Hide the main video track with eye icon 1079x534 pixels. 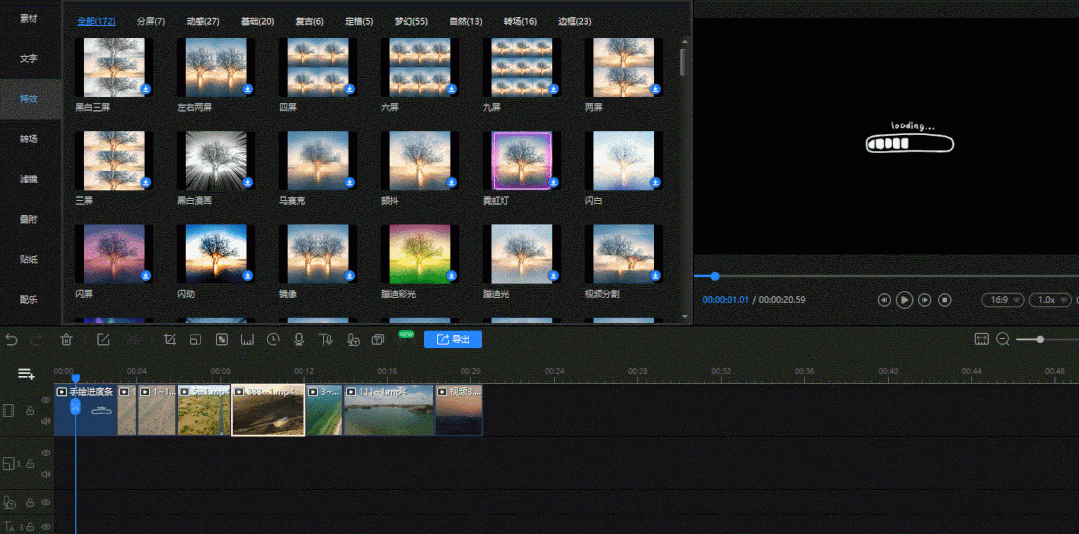coord(45,400)
